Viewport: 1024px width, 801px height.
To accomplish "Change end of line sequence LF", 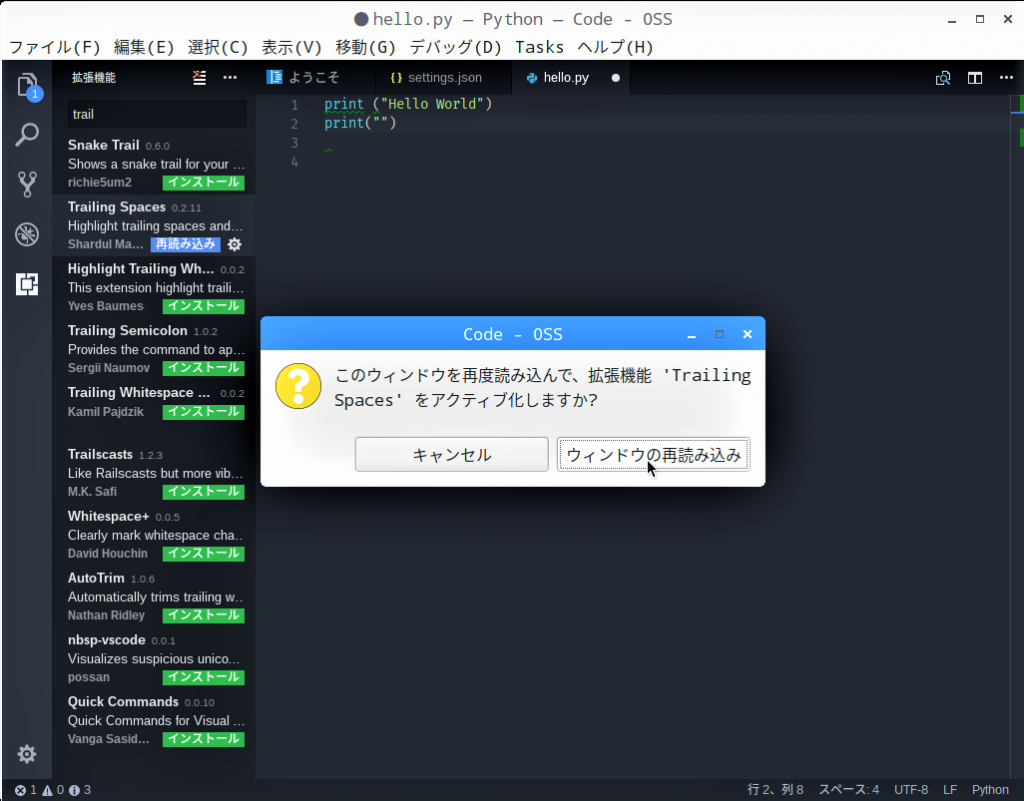I will coord(950,790).
